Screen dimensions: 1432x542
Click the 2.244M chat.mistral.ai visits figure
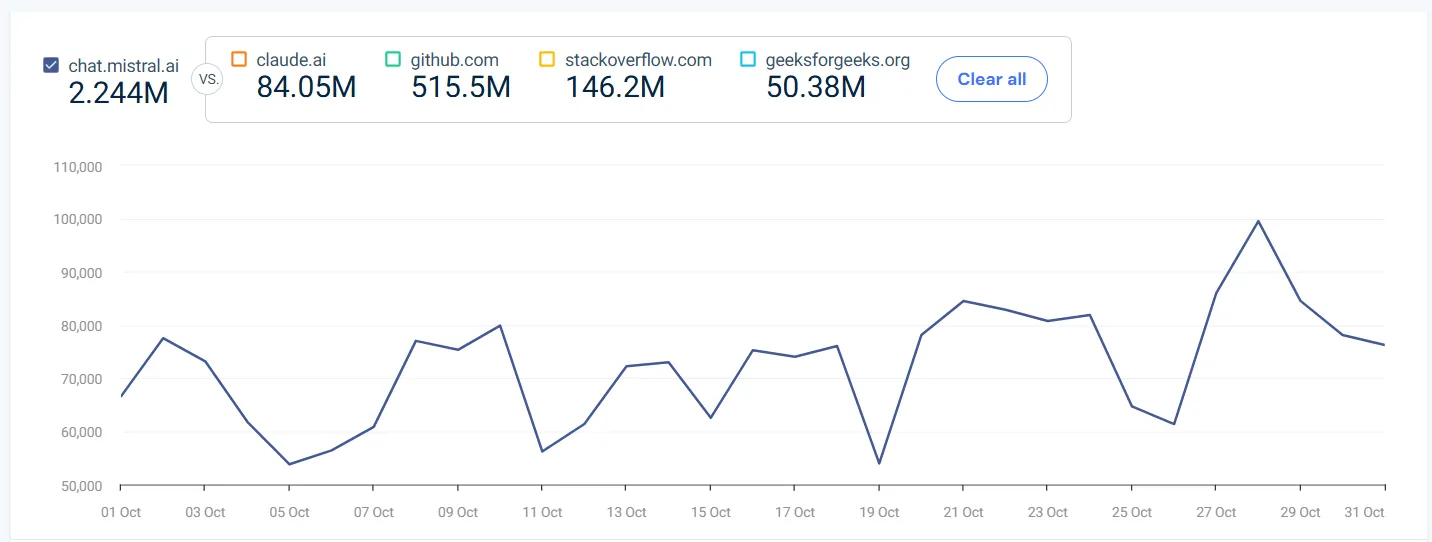118,93
